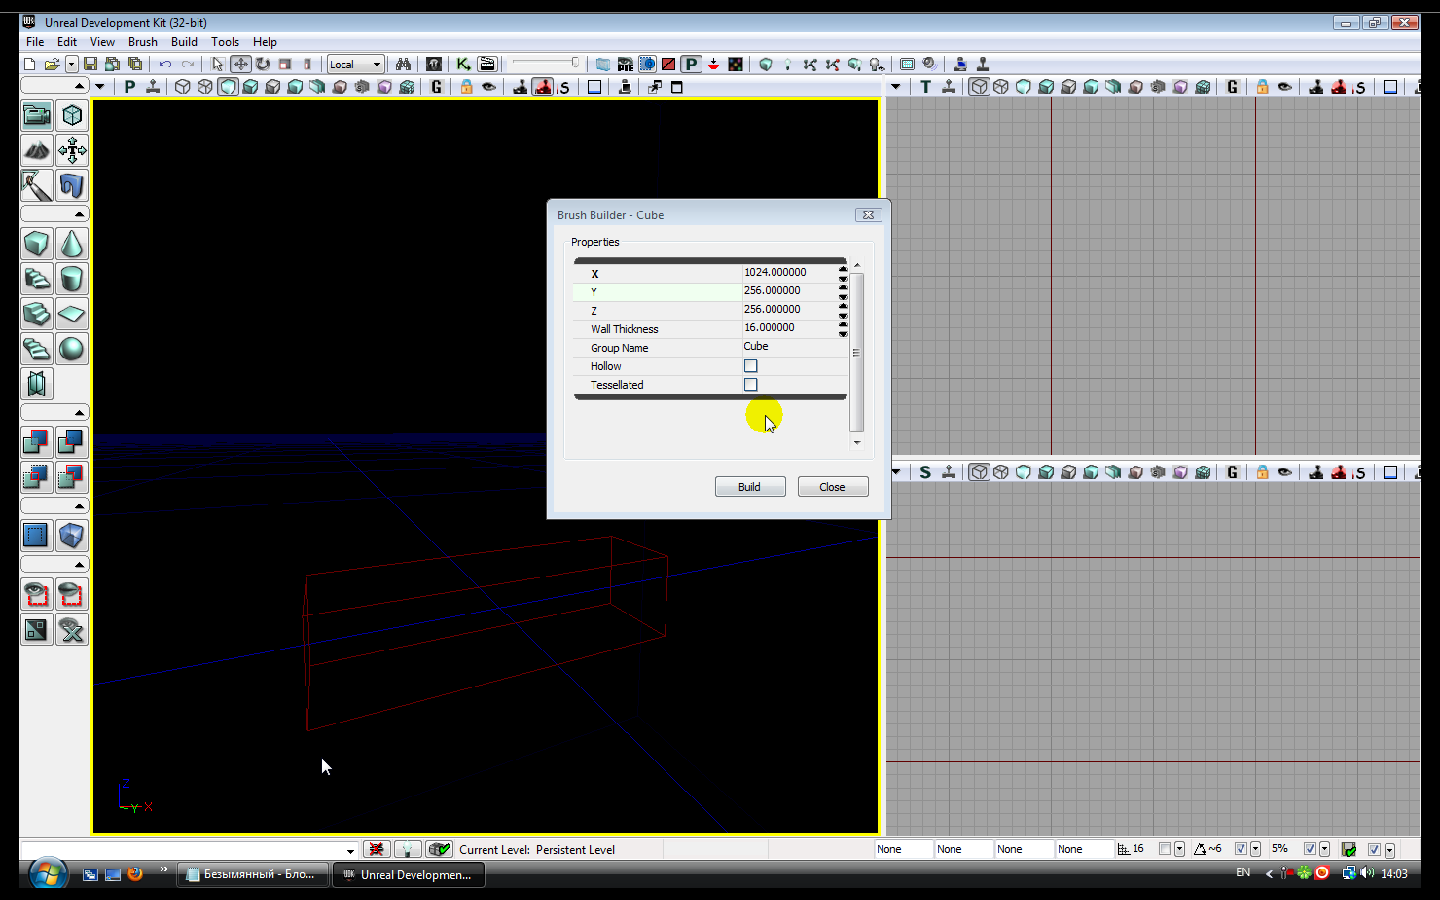This screenshot has width=1440, height=900.
Task: Click Close in the Brush Builder dialog
Action: (832, 487)
